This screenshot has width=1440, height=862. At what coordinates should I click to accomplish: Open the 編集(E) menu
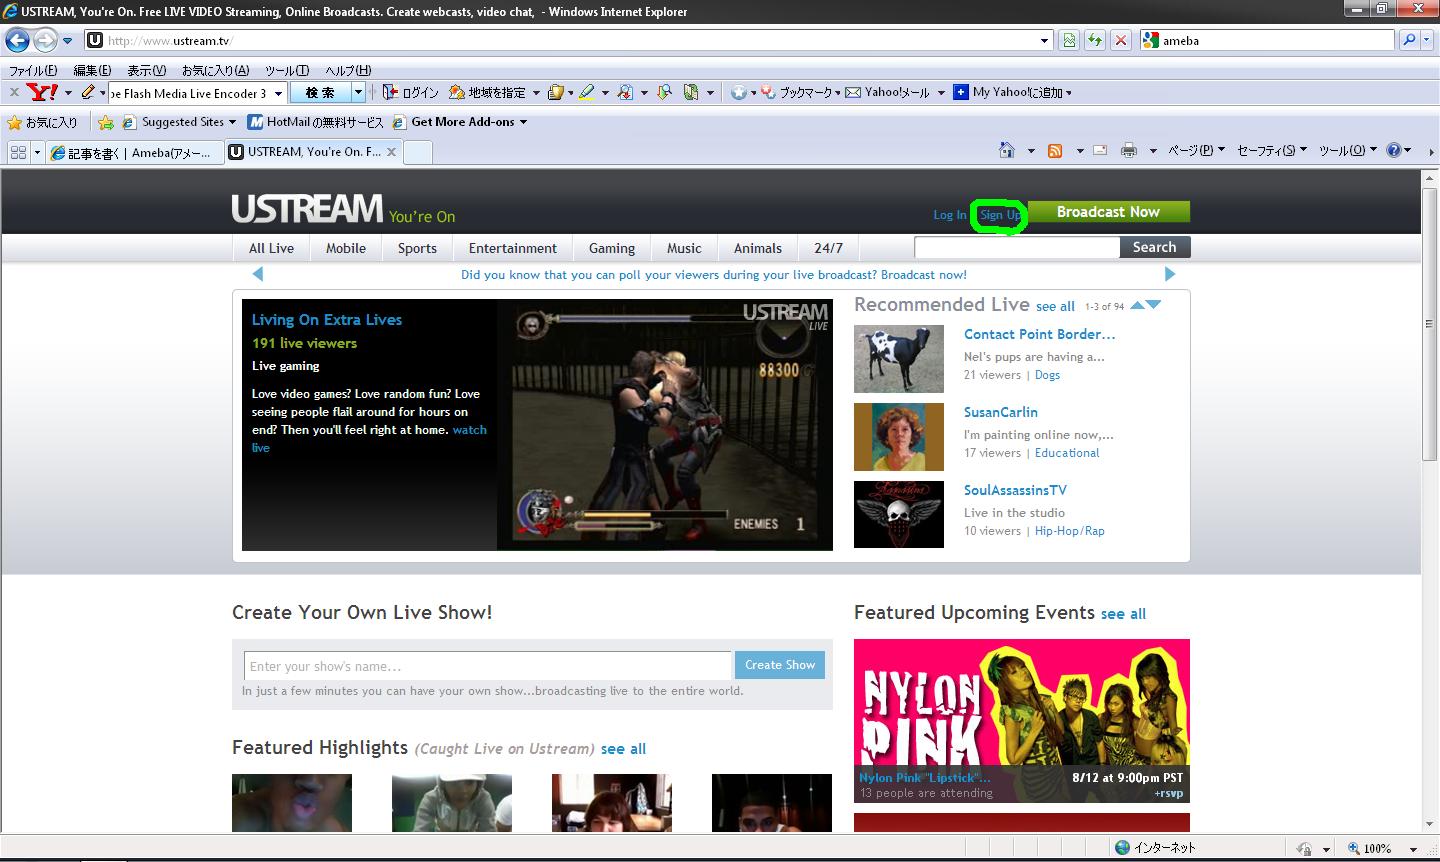pyautogui.click(x=92, y=70)
